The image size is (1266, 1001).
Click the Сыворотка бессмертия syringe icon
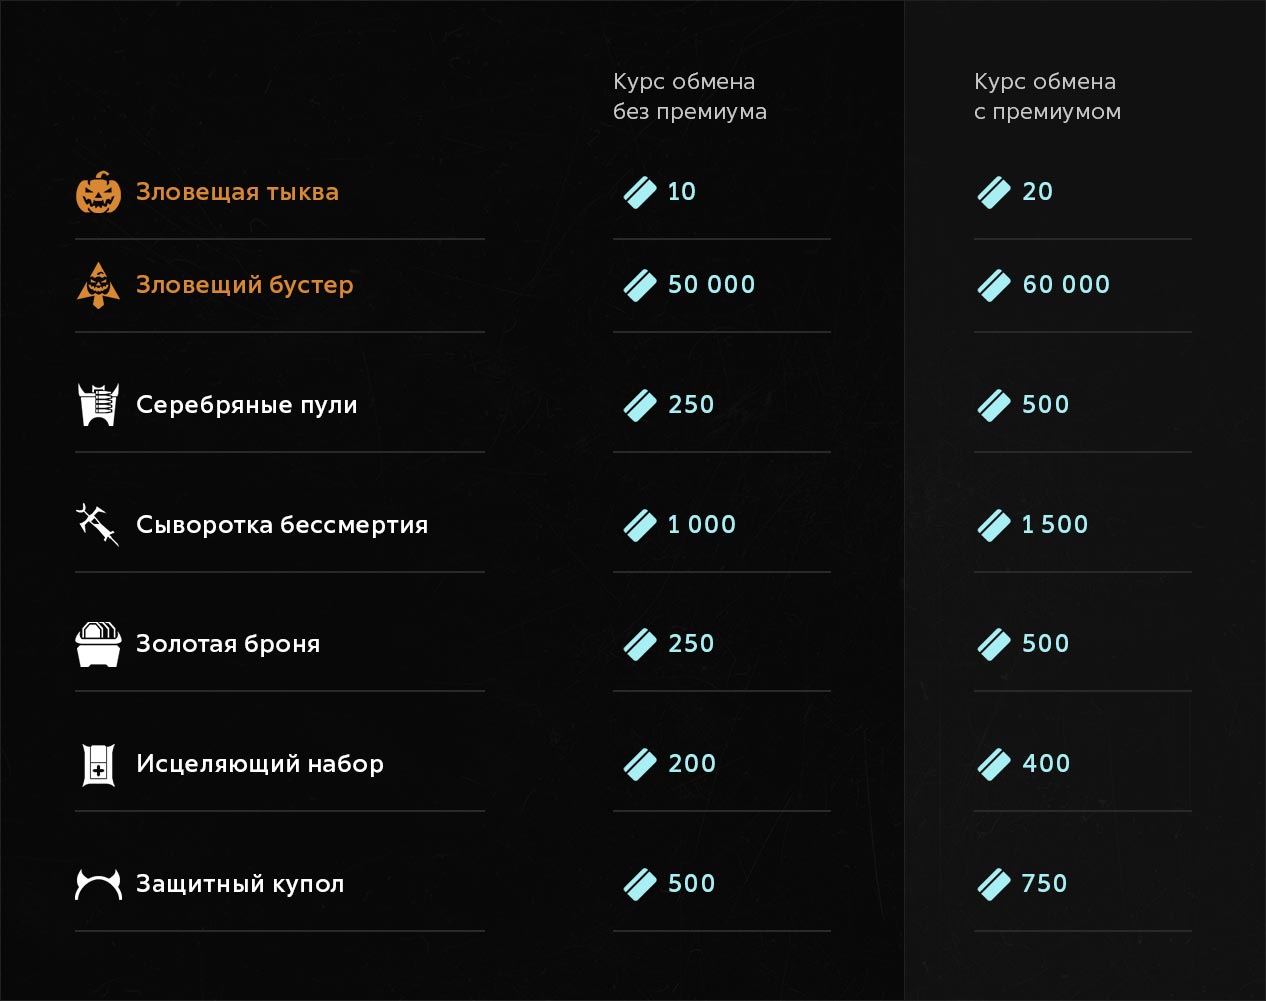[x=98, y=524]
